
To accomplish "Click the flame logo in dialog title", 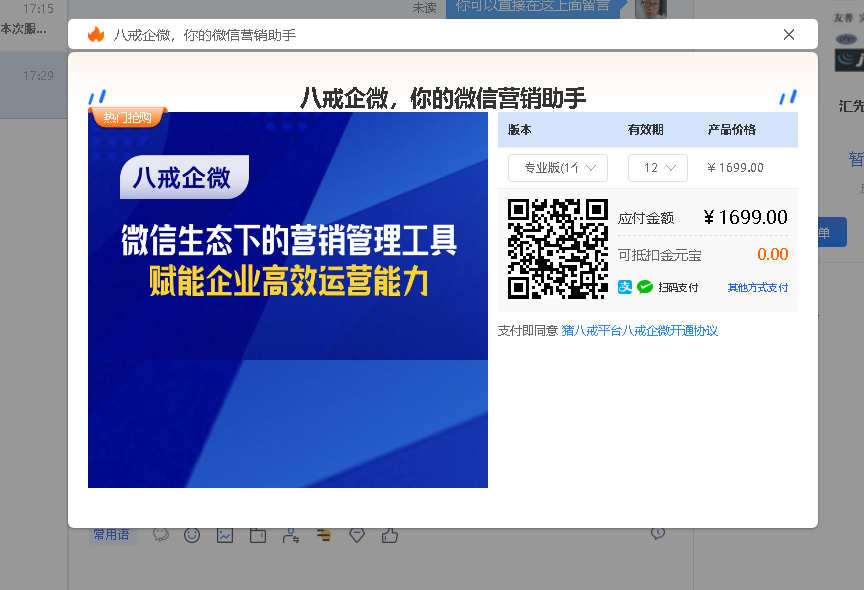I will pos(96,35).
